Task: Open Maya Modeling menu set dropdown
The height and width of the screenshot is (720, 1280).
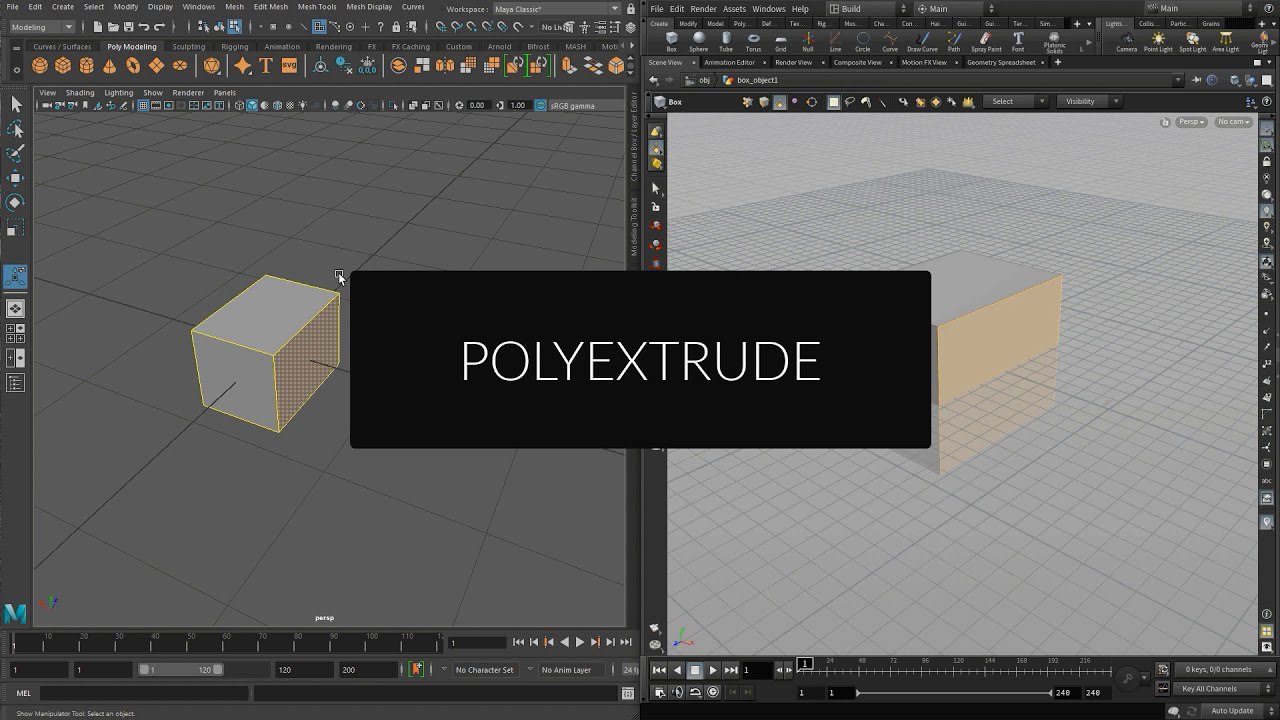Action: 42,27
